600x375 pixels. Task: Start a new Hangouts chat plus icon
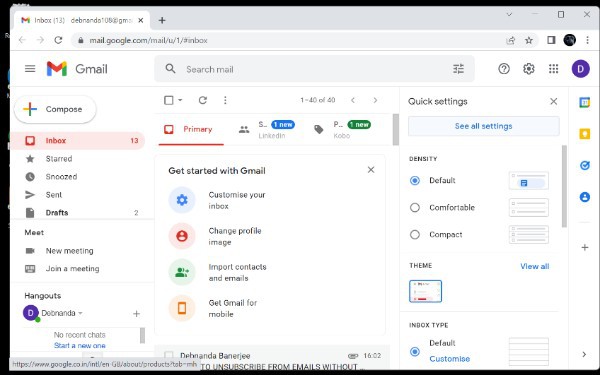[136, 314]
